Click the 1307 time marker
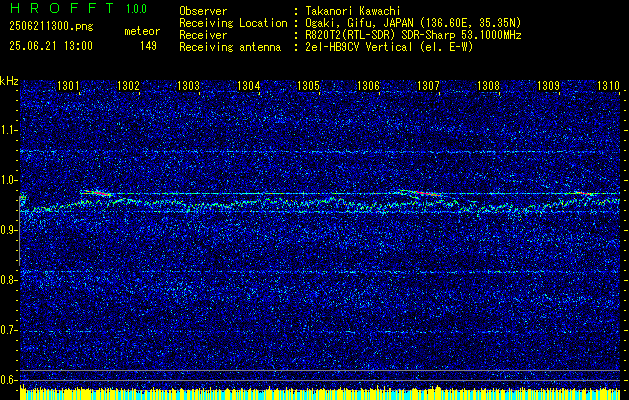This screenshot has height=400, width=629. [428, 85]
